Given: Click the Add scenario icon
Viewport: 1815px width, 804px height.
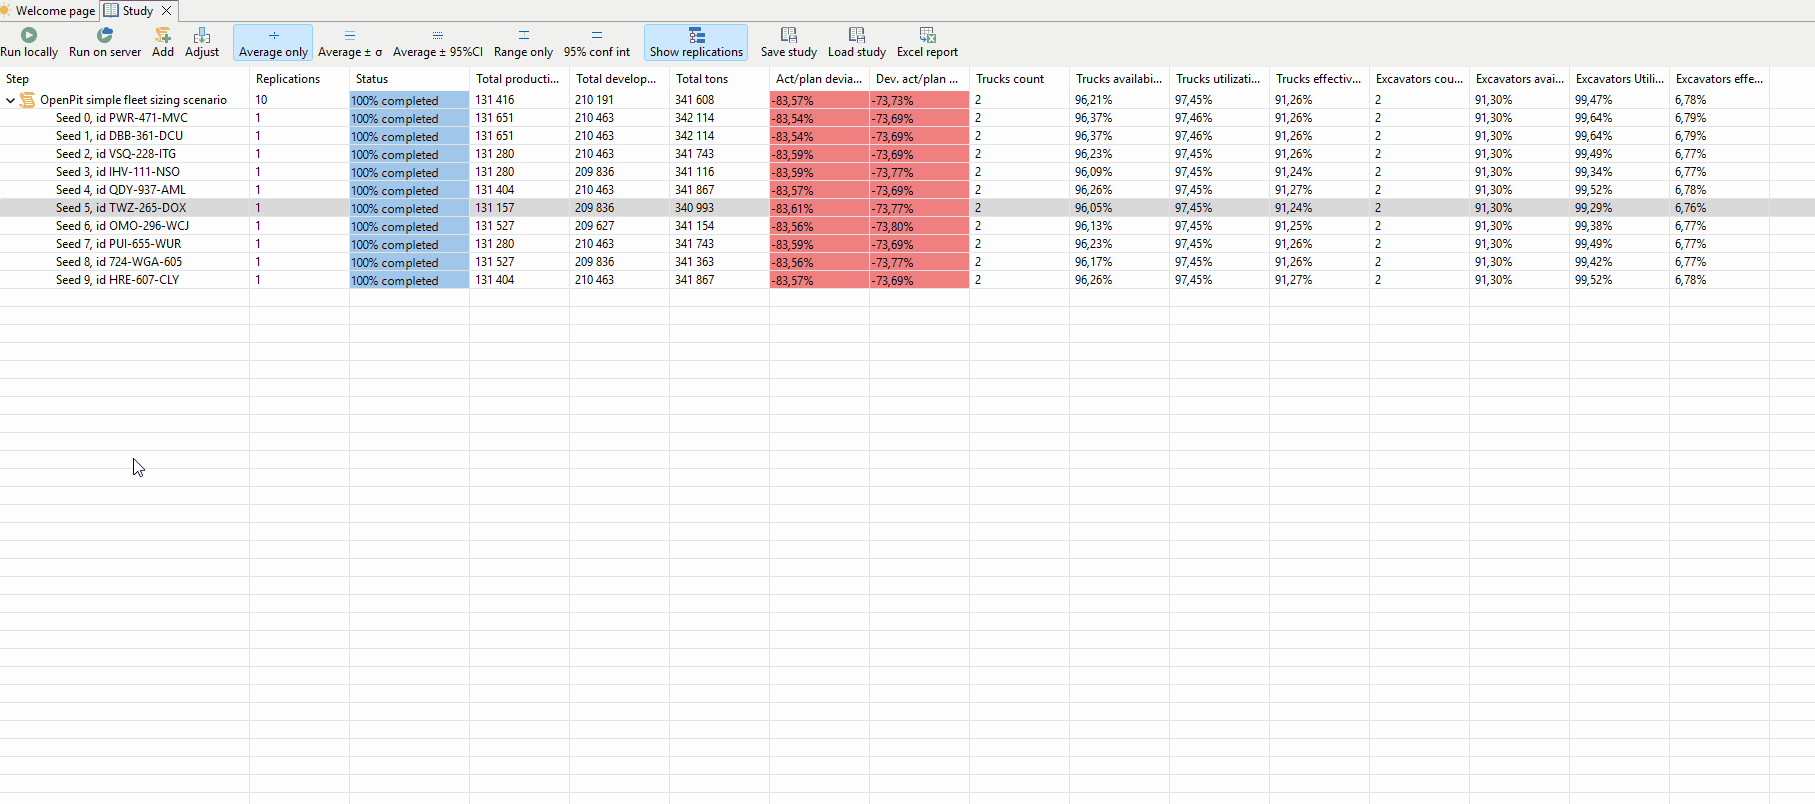Looking at the screenshot, I should coord(163,35).
